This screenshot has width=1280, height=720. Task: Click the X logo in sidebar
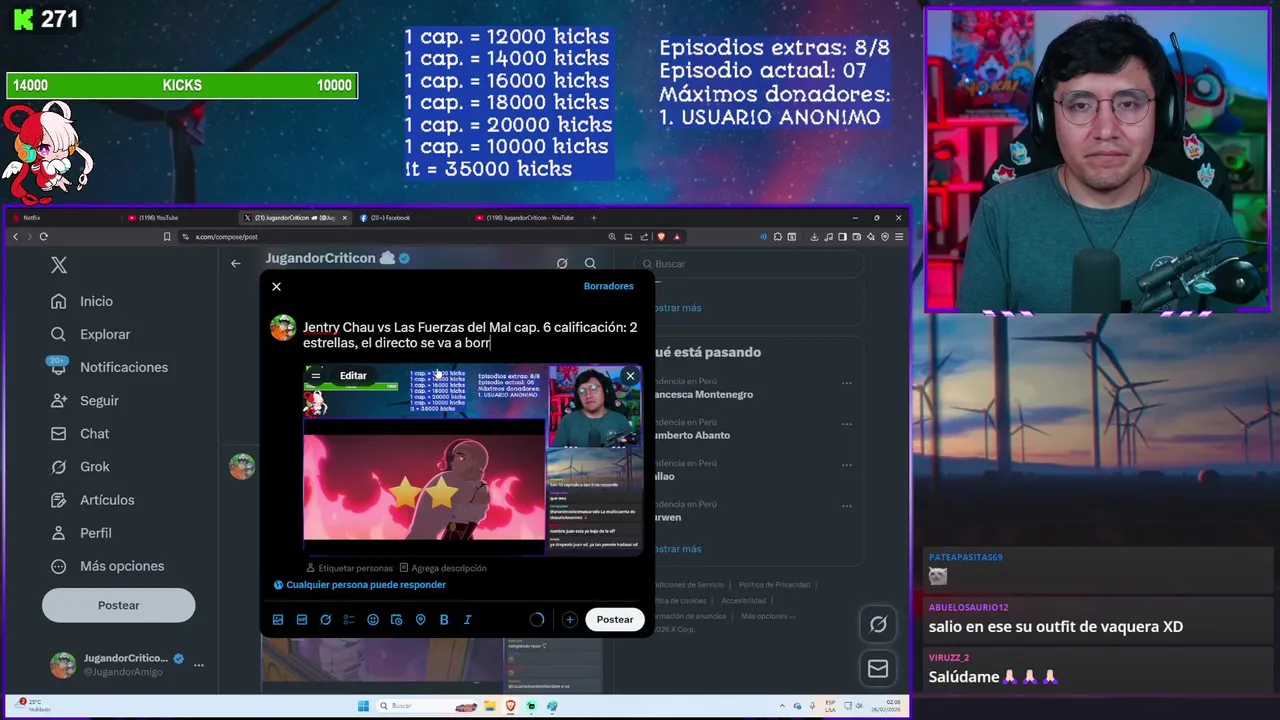pyautogui.click(x=59, y=265)
